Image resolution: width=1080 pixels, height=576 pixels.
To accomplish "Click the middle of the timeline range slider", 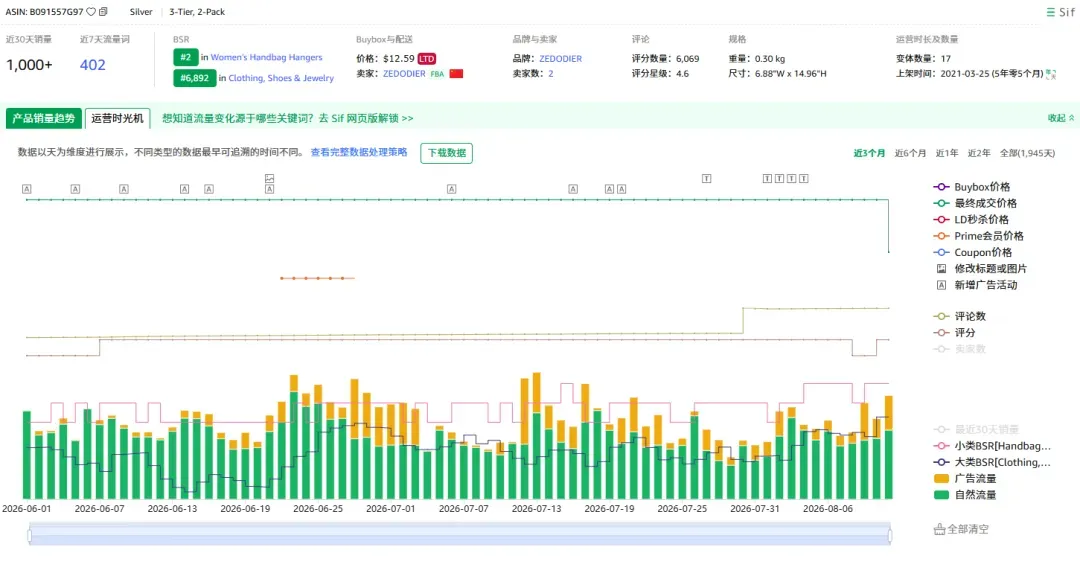I will click(x=459, y=535).
